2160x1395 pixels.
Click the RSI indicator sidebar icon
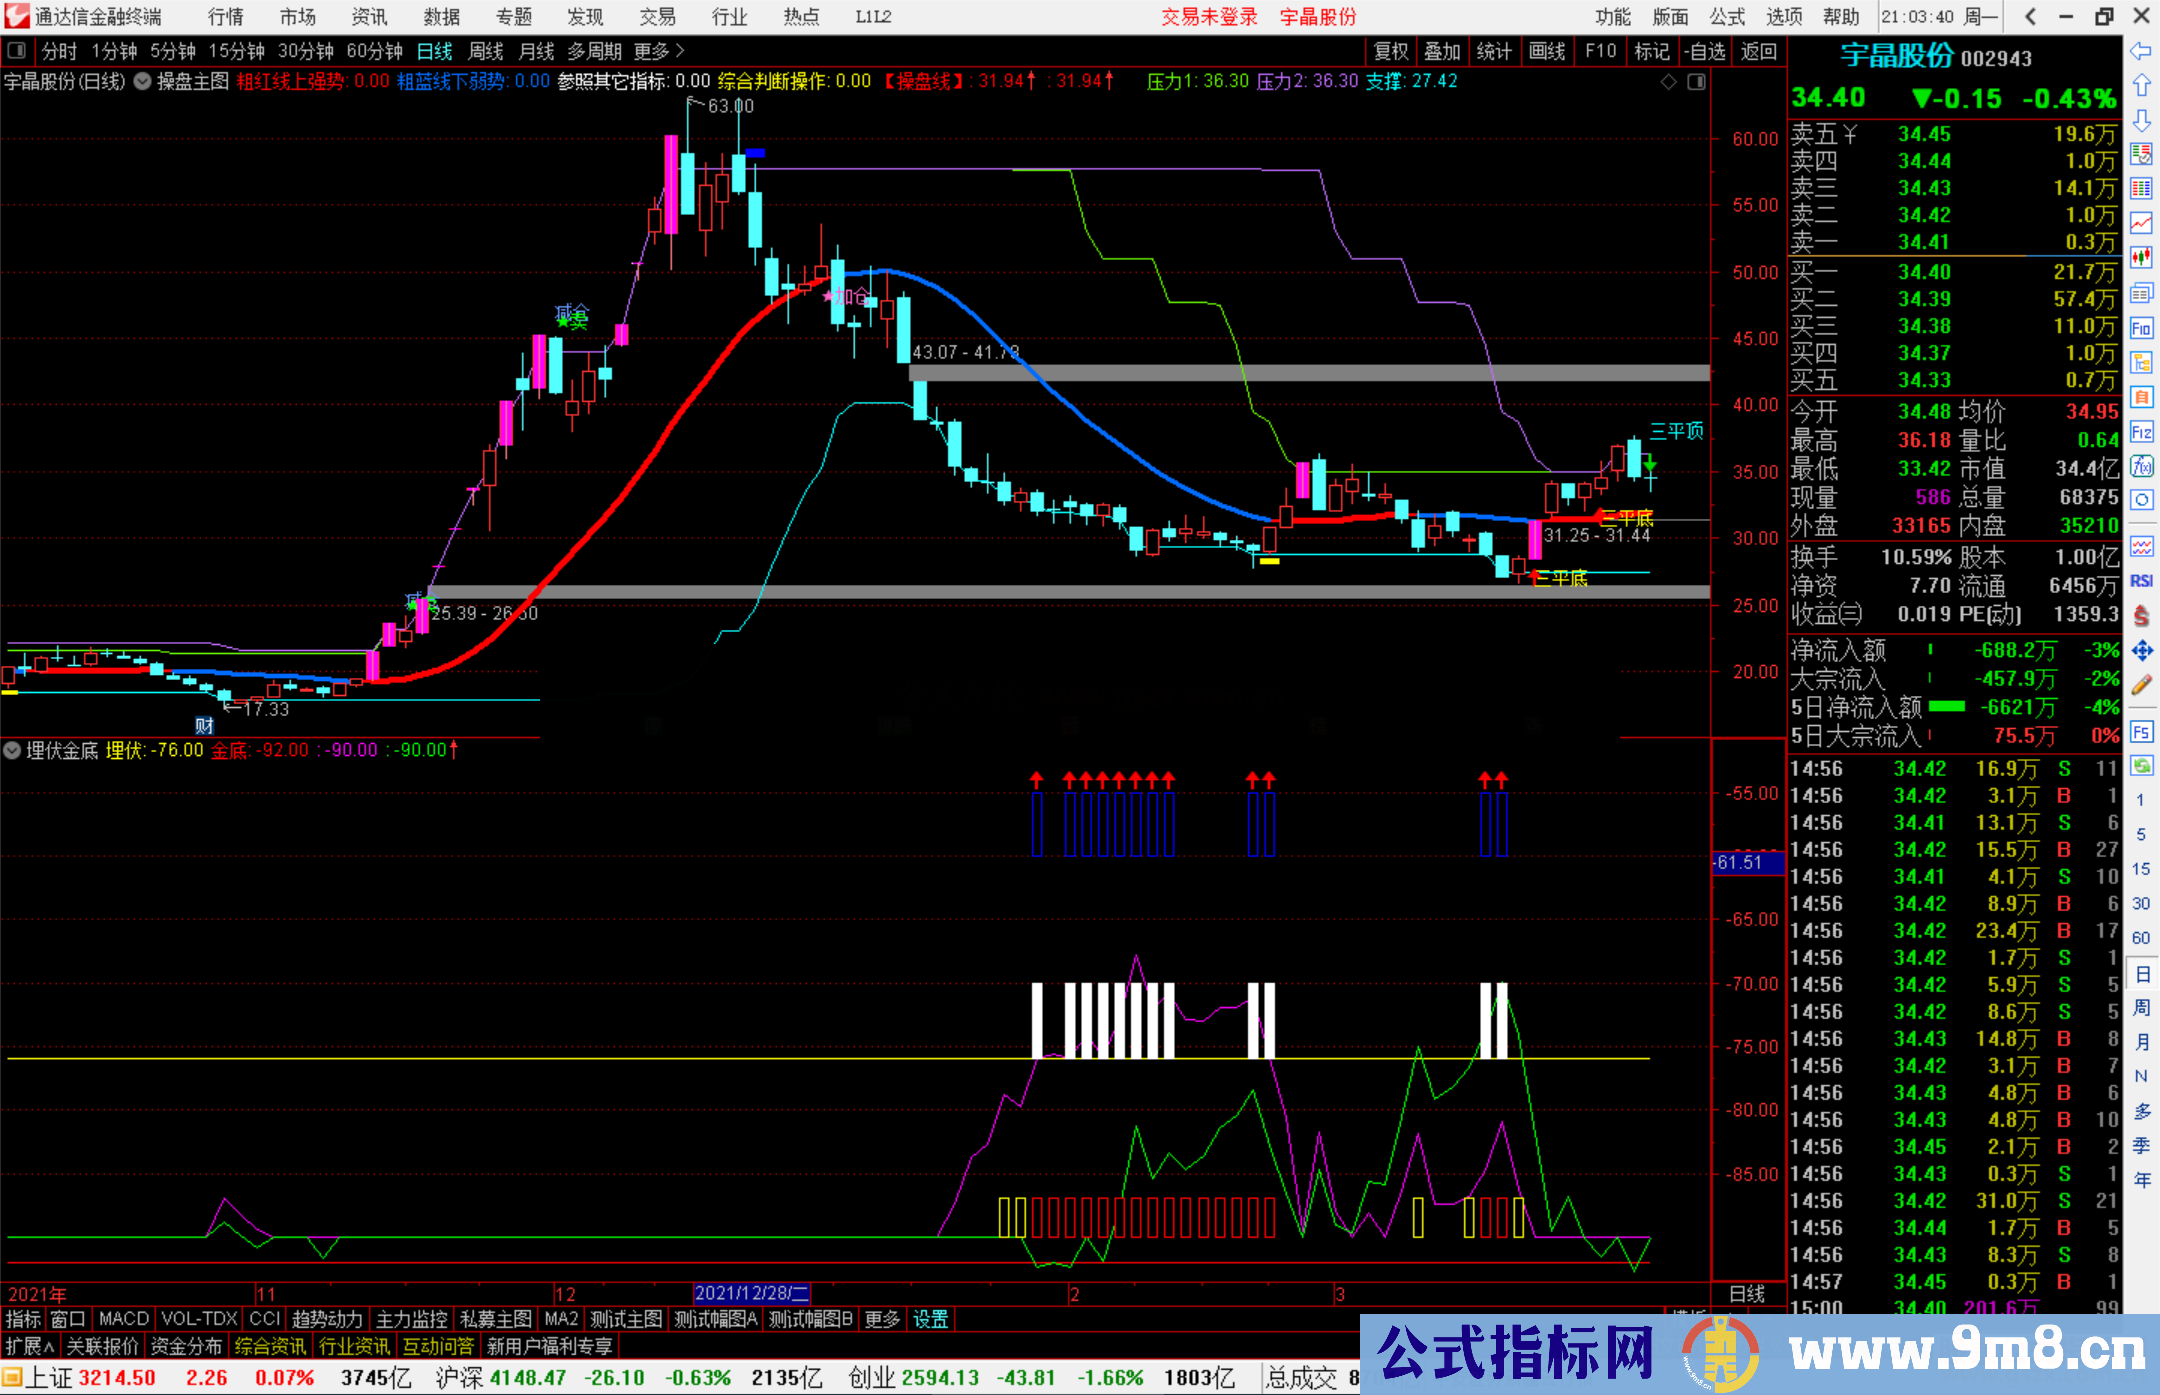2141,581
